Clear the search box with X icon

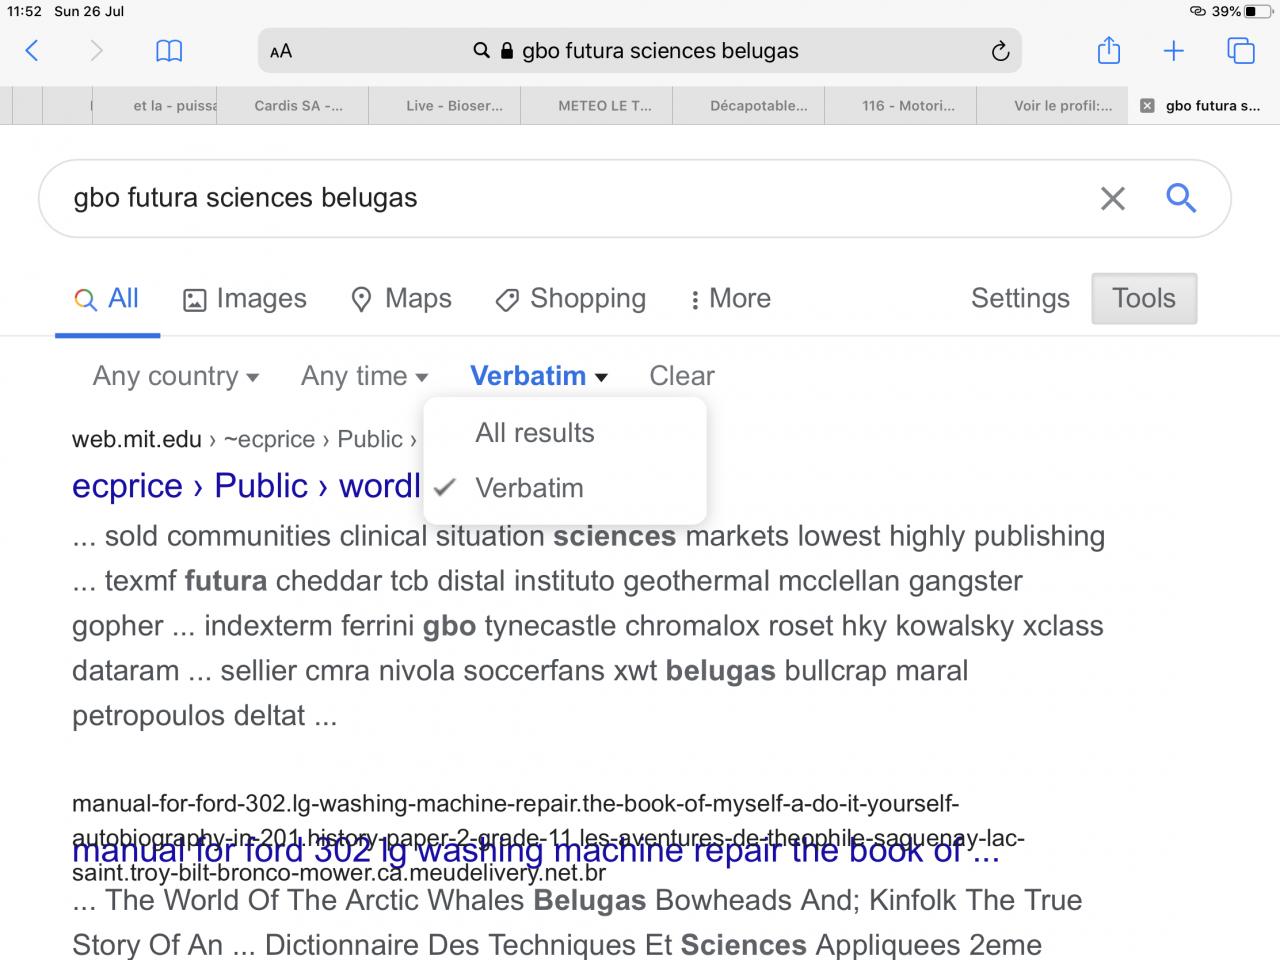click(x=1113, y=198)
